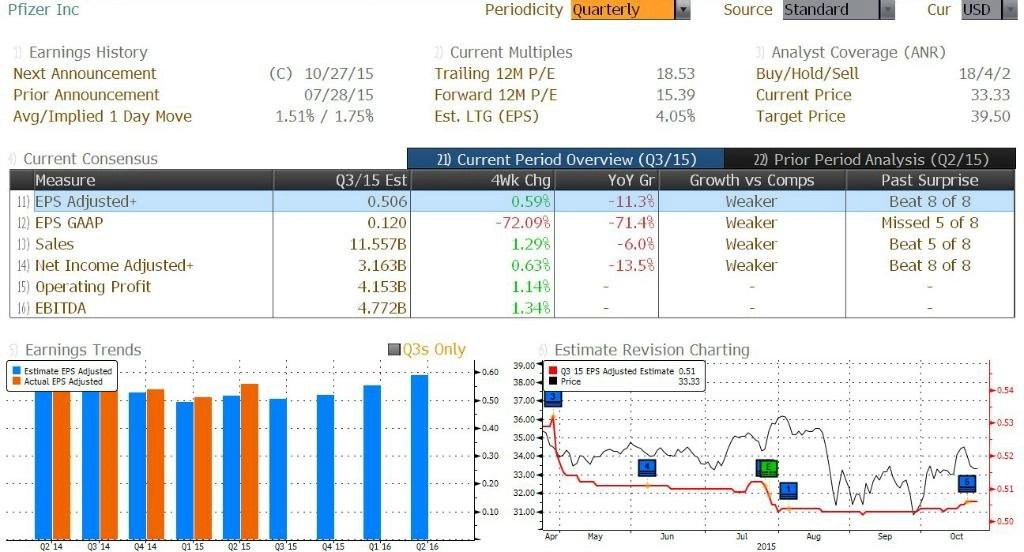Open the Current Multiples section
Viewport: 1024px width, 552px height.
[x=511, y=52]
